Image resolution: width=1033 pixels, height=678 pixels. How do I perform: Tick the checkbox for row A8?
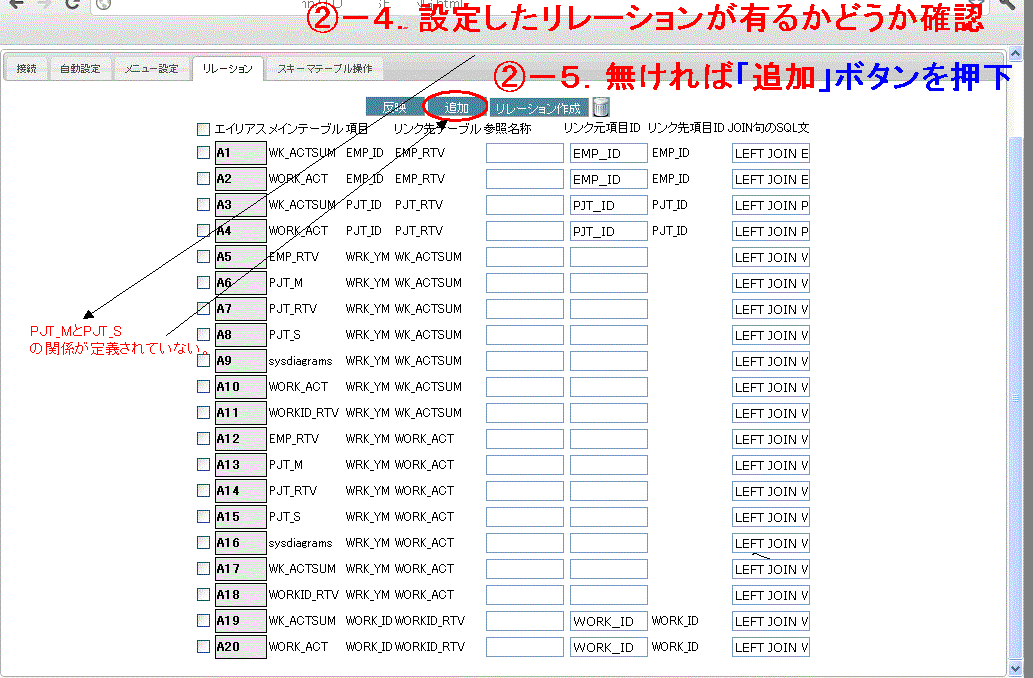click(x=204, y=335)
